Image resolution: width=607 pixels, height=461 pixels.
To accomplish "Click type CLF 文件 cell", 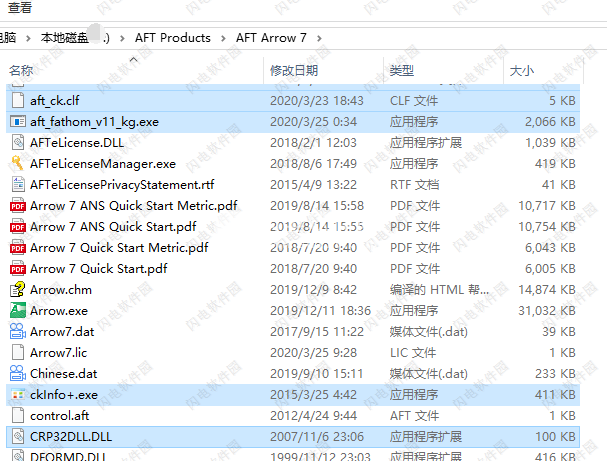I will (x=414, y=101).
